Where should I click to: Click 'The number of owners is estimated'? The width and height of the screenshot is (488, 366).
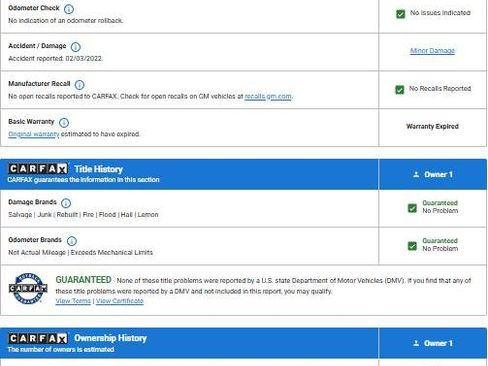pyautogui.click(x=61, y=349)
